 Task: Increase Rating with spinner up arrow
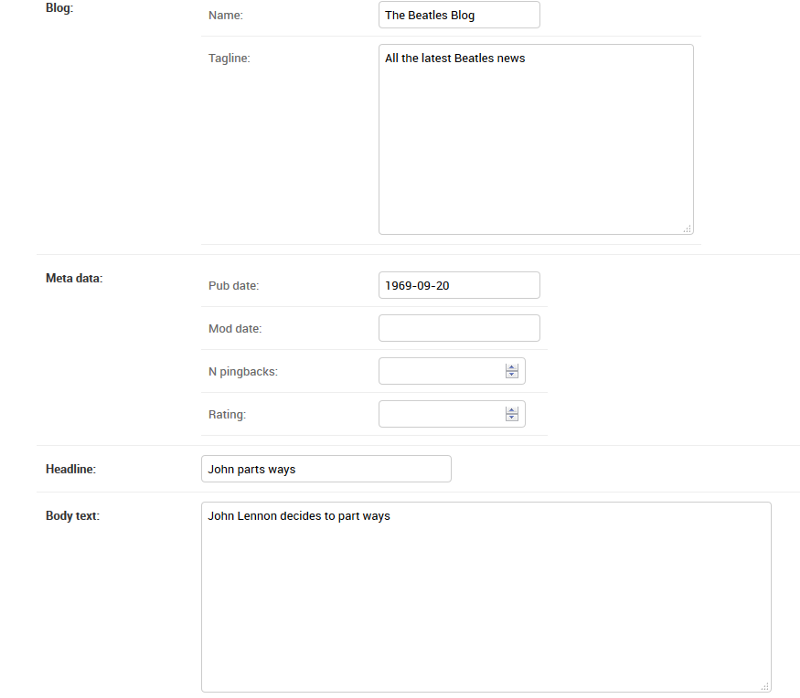tap(512, 410)
